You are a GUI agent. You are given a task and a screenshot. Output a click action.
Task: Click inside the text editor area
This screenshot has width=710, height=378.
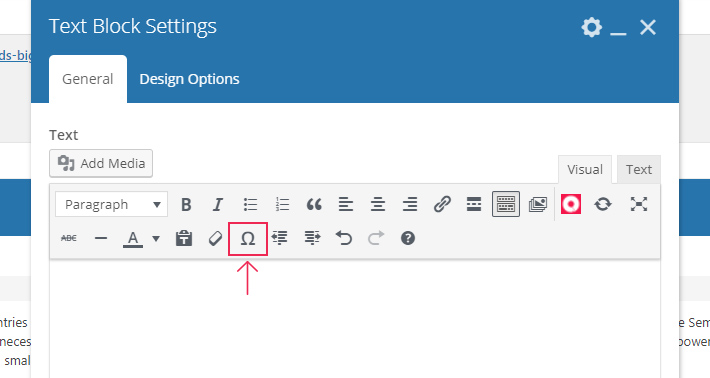coord(355,319)
